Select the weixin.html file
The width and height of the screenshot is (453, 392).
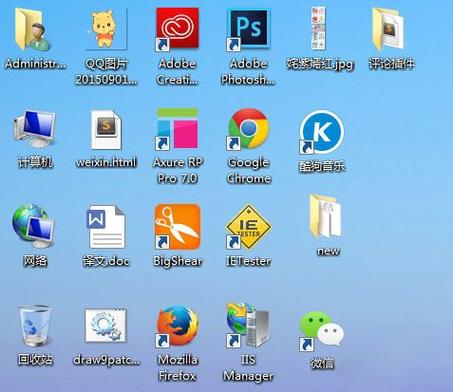click(106, 130)
